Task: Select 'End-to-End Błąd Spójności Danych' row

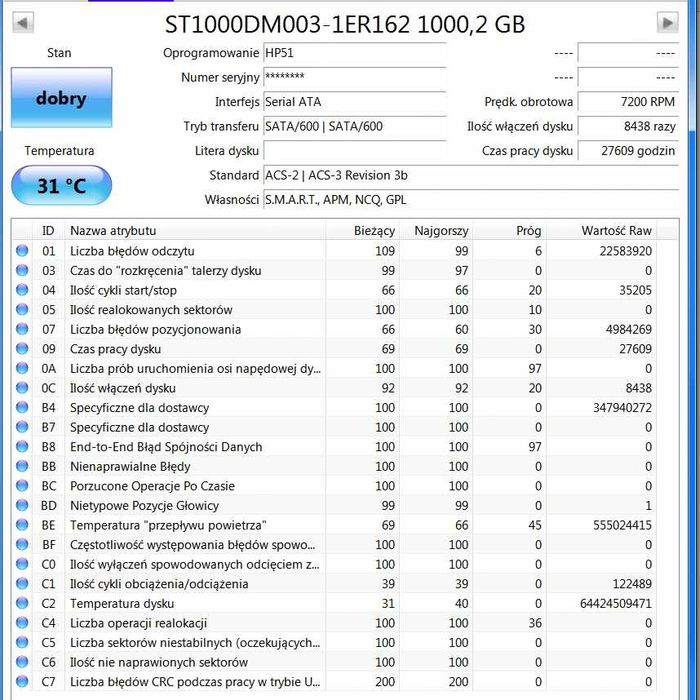Action: [334, 447]
